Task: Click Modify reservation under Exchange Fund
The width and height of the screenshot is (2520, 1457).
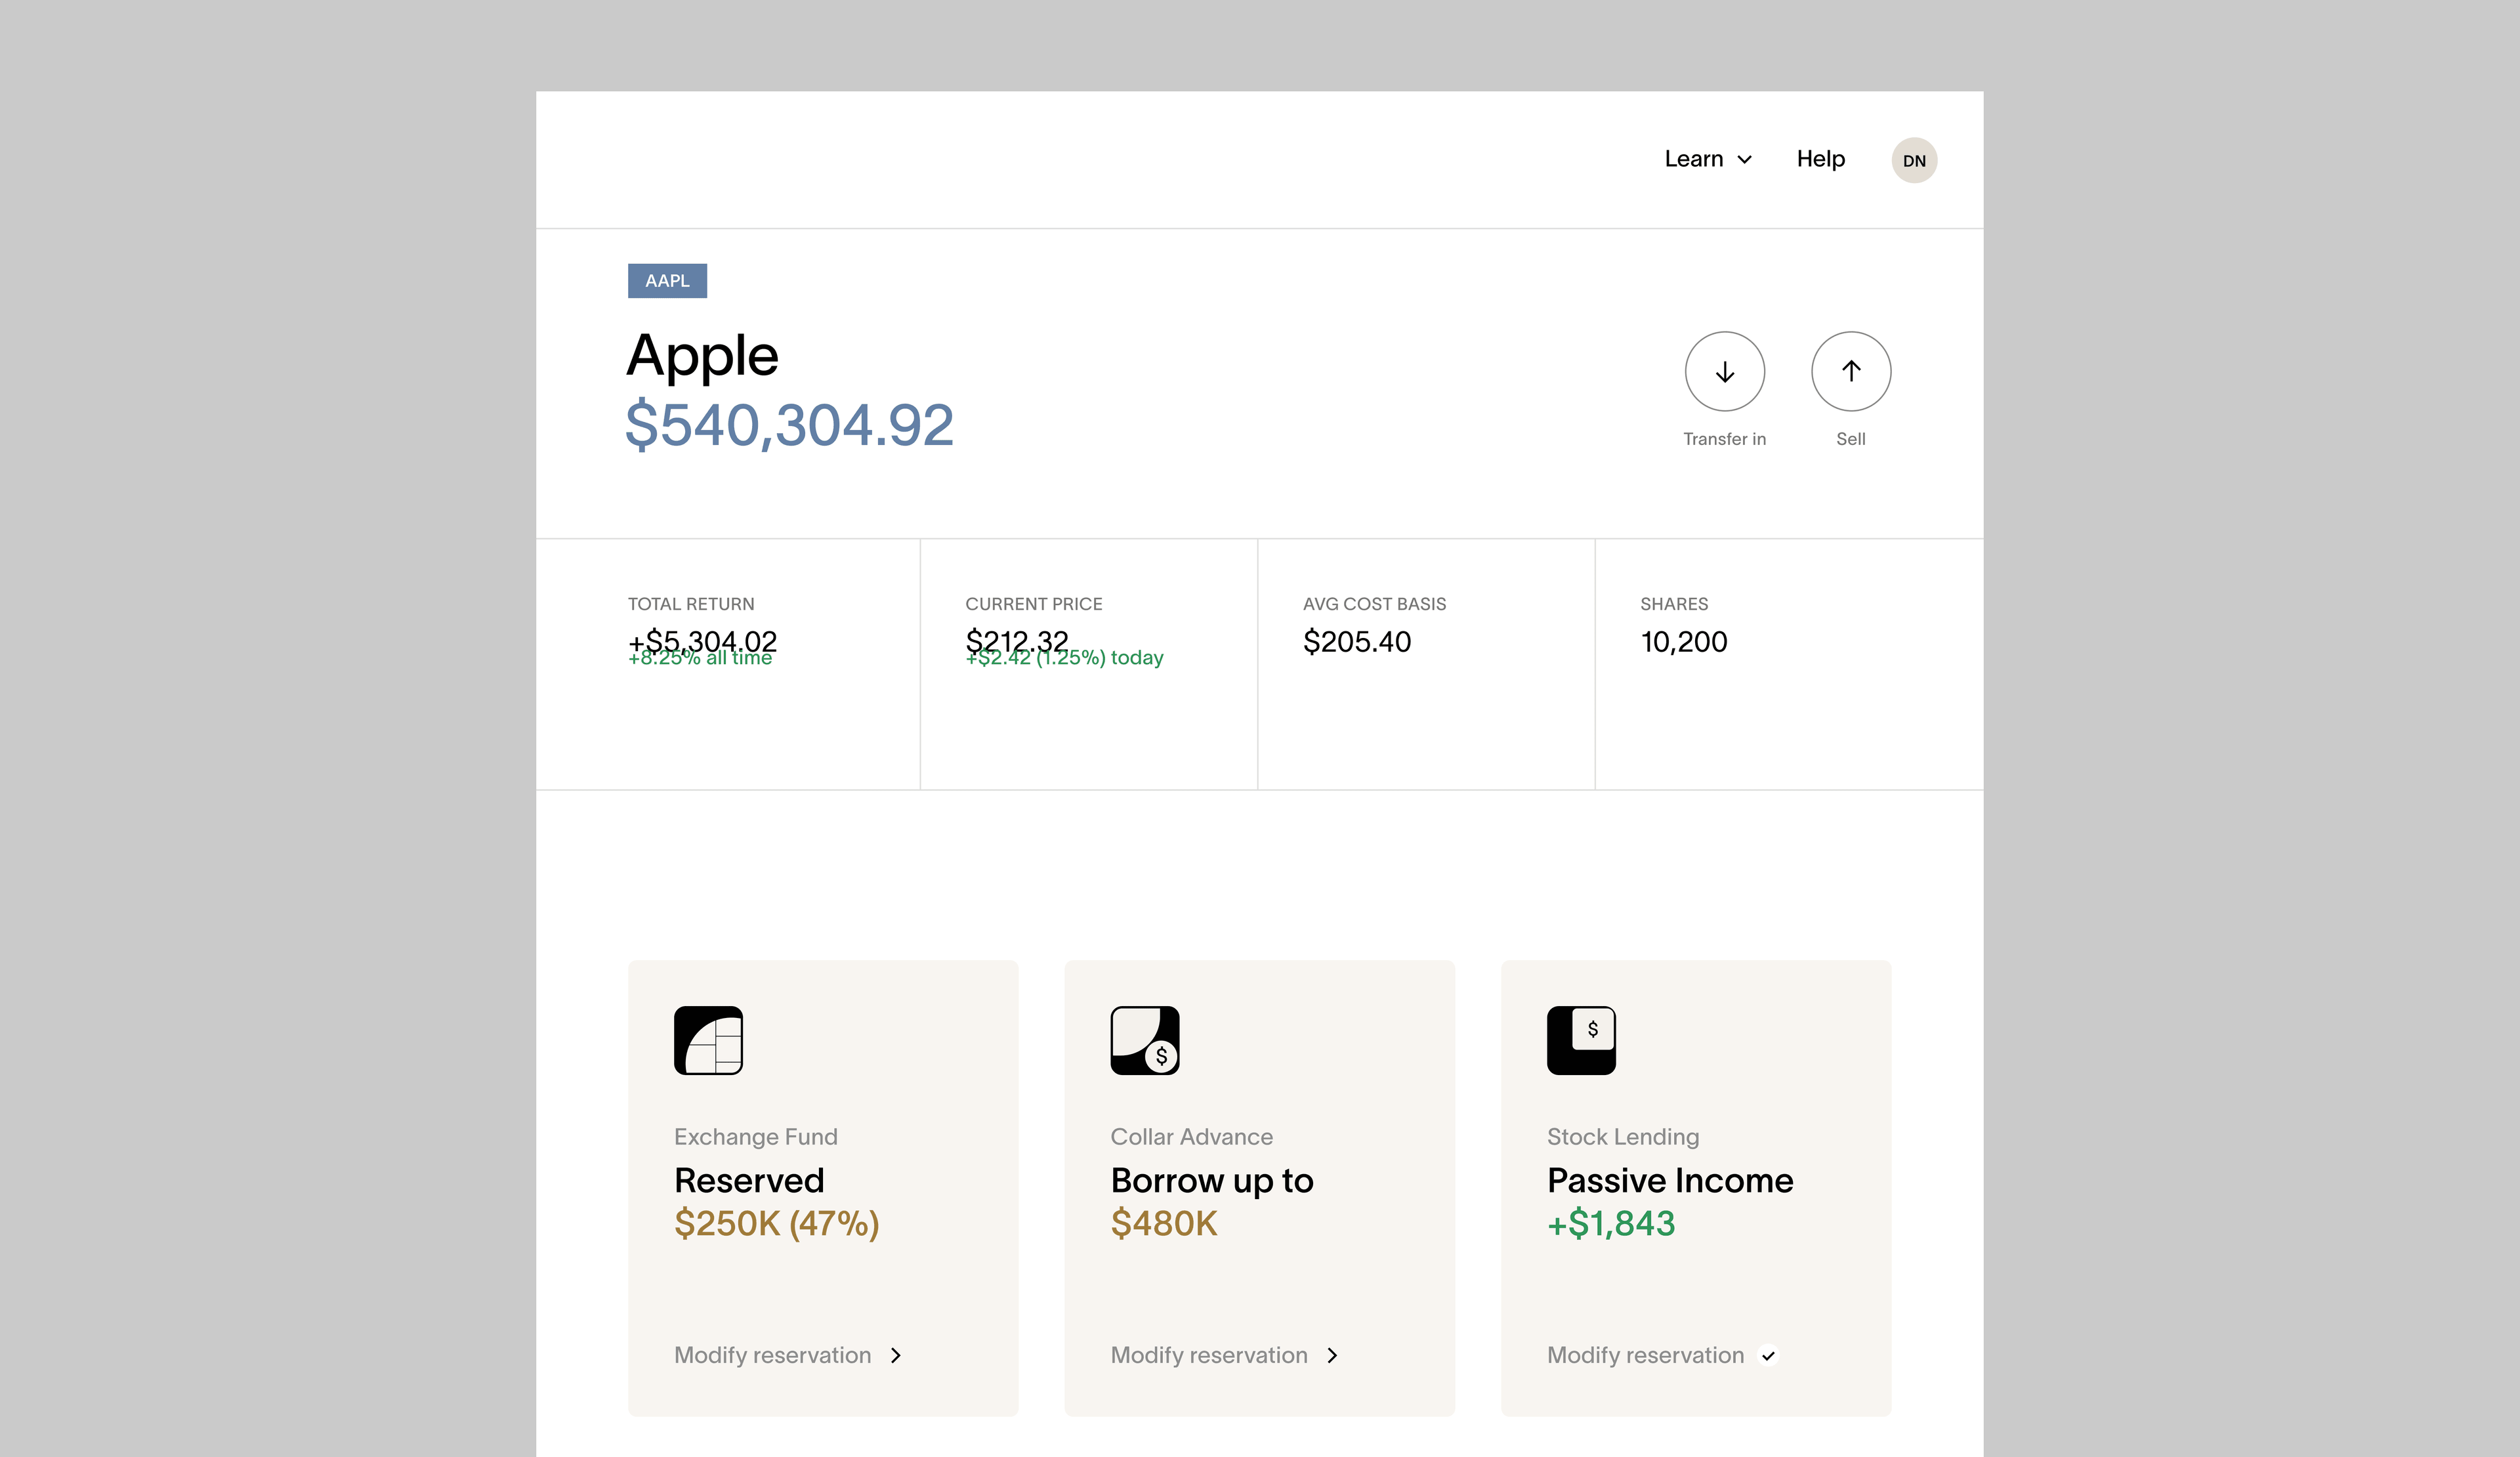Action: tap(772, 1355)
